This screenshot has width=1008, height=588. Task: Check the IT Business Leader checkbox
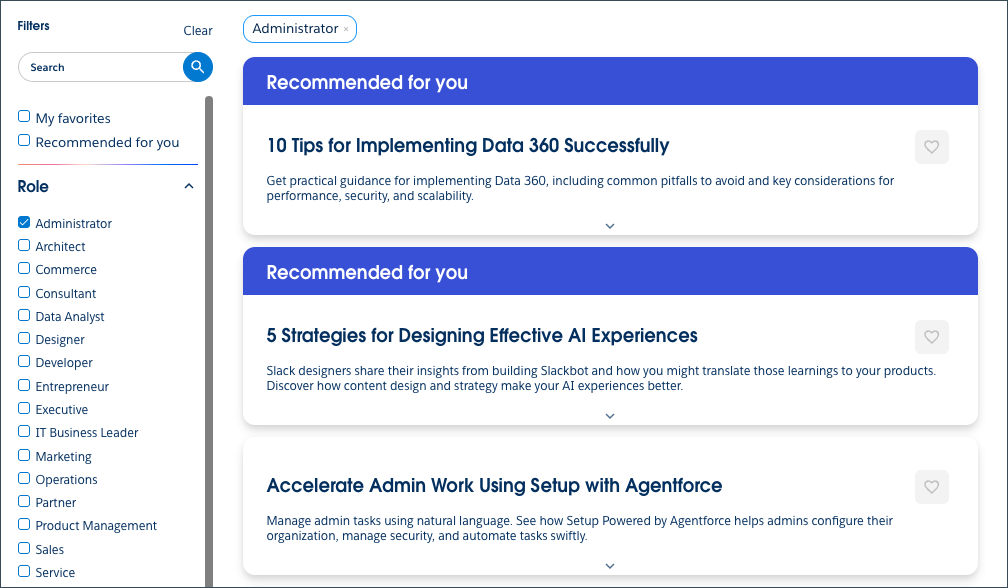click(24, 432)
